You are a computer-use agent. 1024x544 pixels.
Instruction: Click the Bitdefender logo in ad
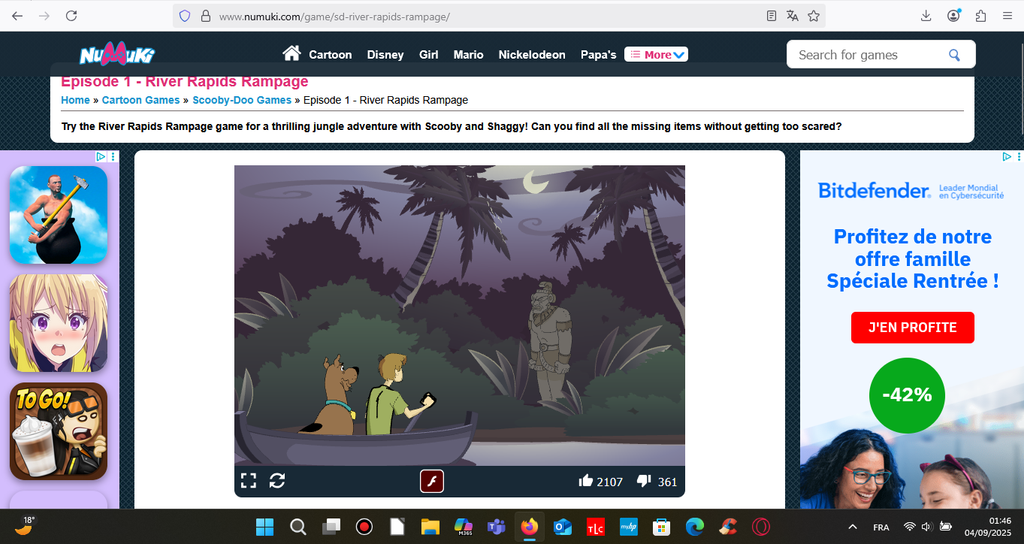(874, 191)
